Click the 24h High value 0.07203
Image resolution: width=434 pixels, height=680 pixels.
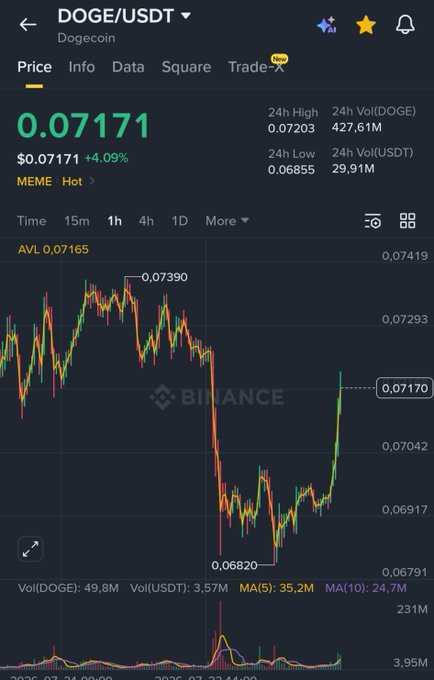(291, 128)
